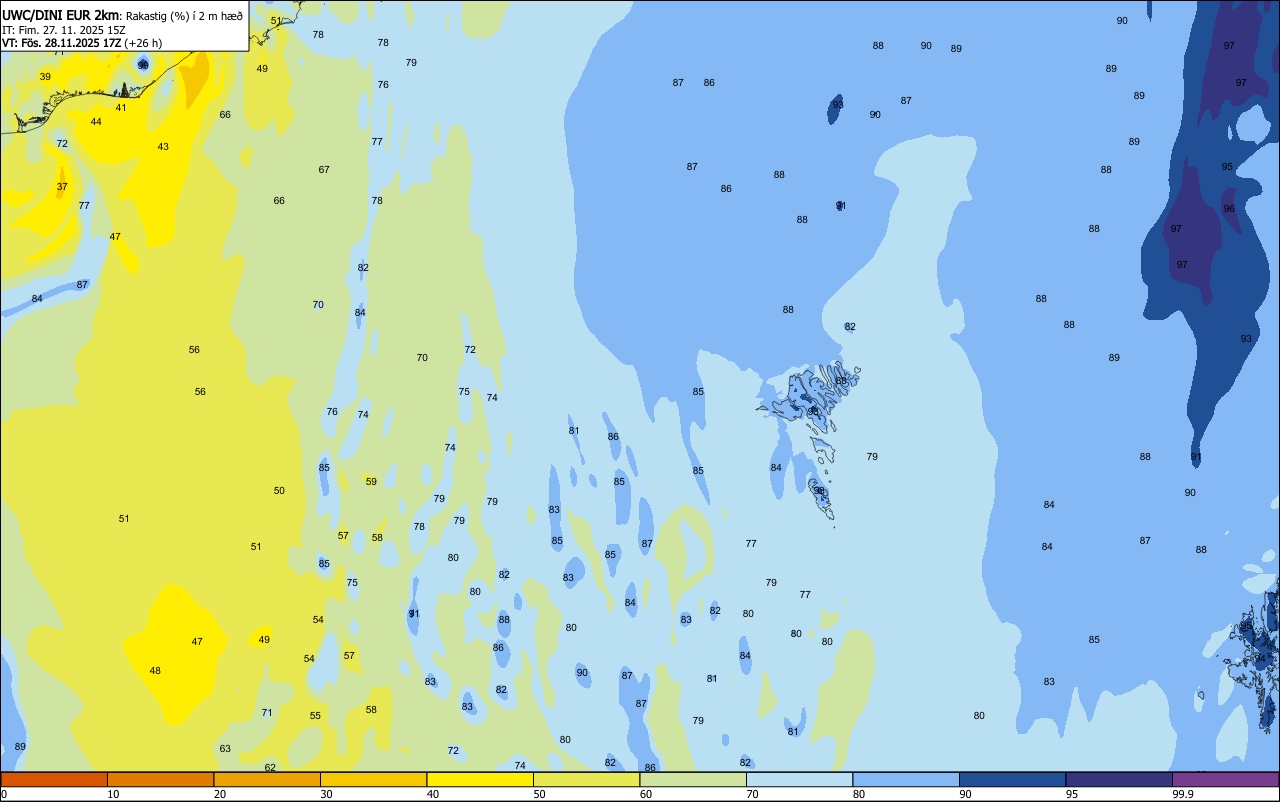The width and height of the screenshot is (1280, 802).
Task: Click the humidity value 67 on the map
Action: click(x=324, y=170)
